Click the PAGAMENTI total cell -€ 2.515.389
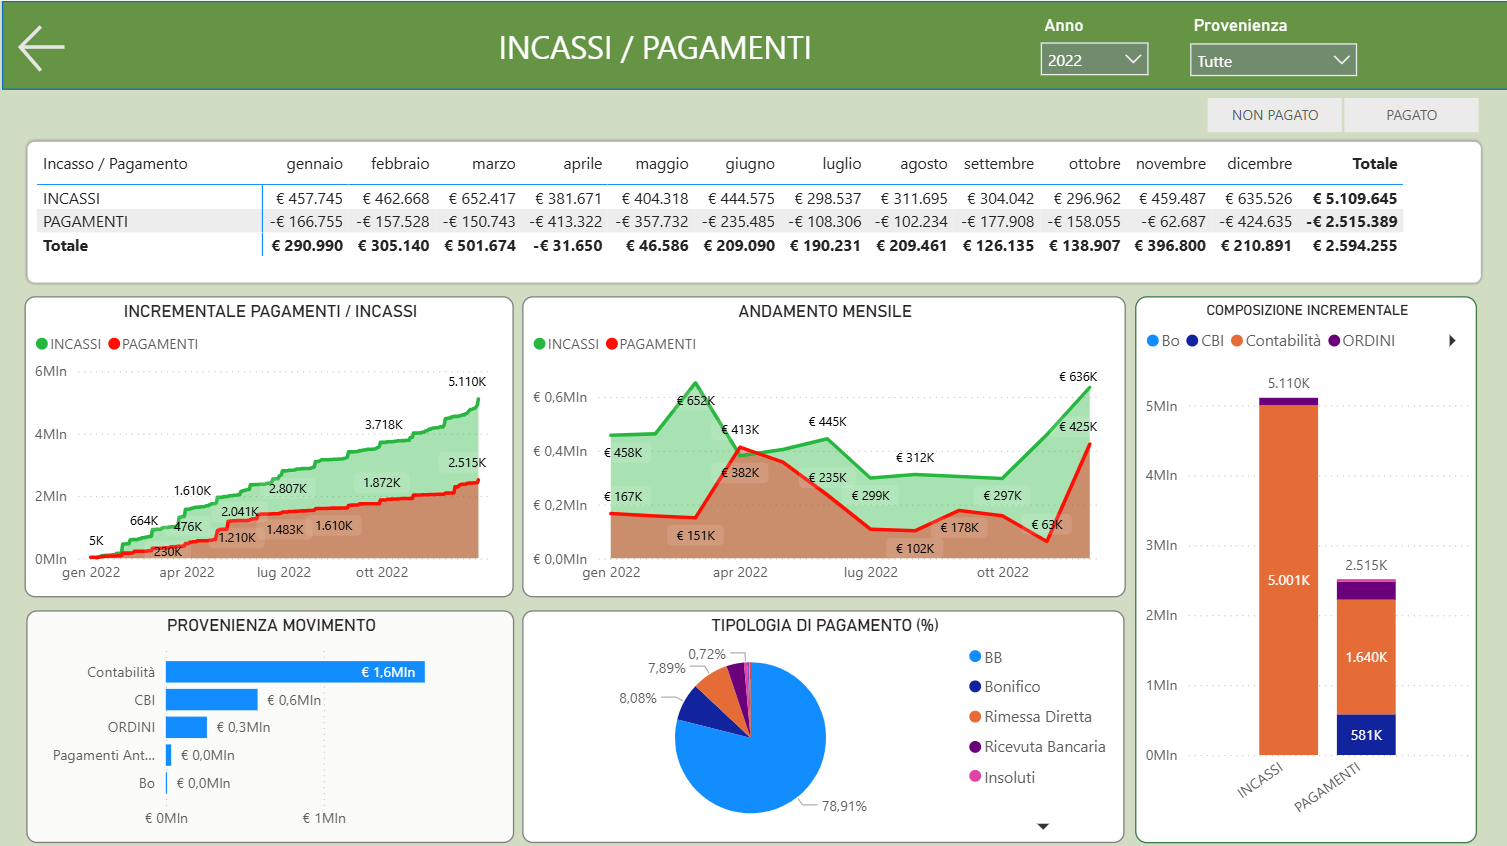The image size is (1507, 846). (1351, 222)
